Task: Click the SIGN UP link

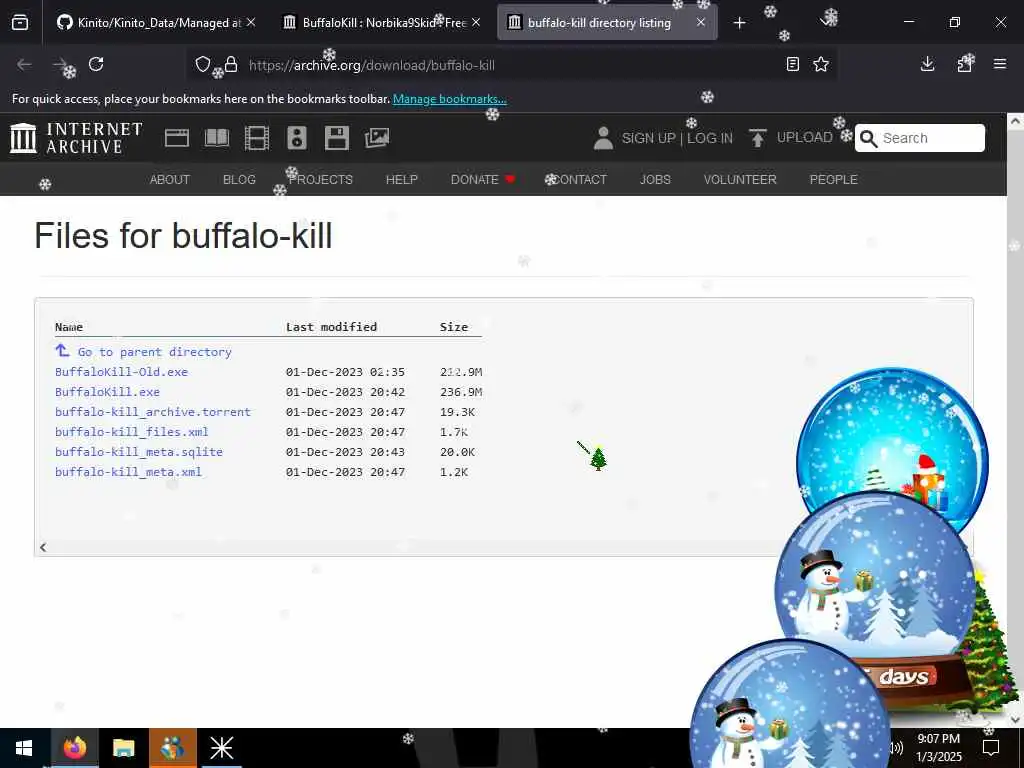Action: (648, 138)
